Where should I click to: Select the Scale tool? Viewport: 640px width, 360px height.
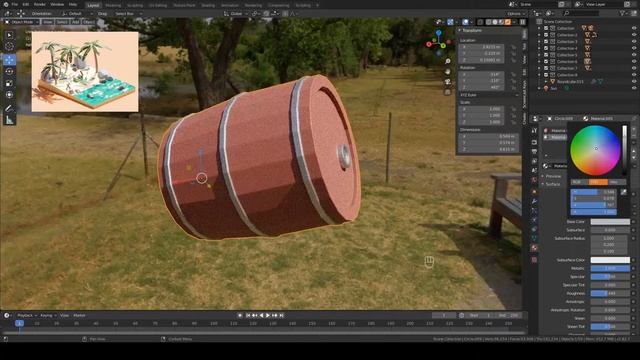9,83
